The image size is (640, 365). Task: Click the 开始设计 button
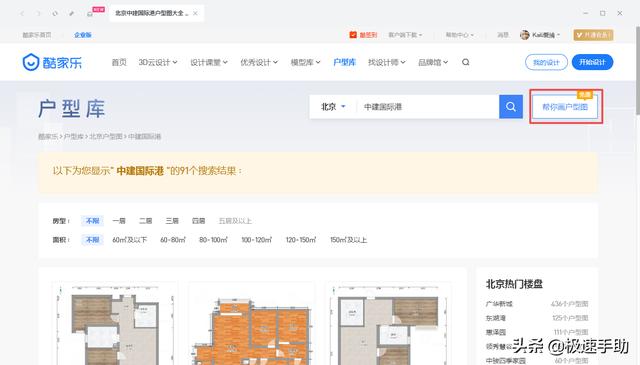point(592,62)
